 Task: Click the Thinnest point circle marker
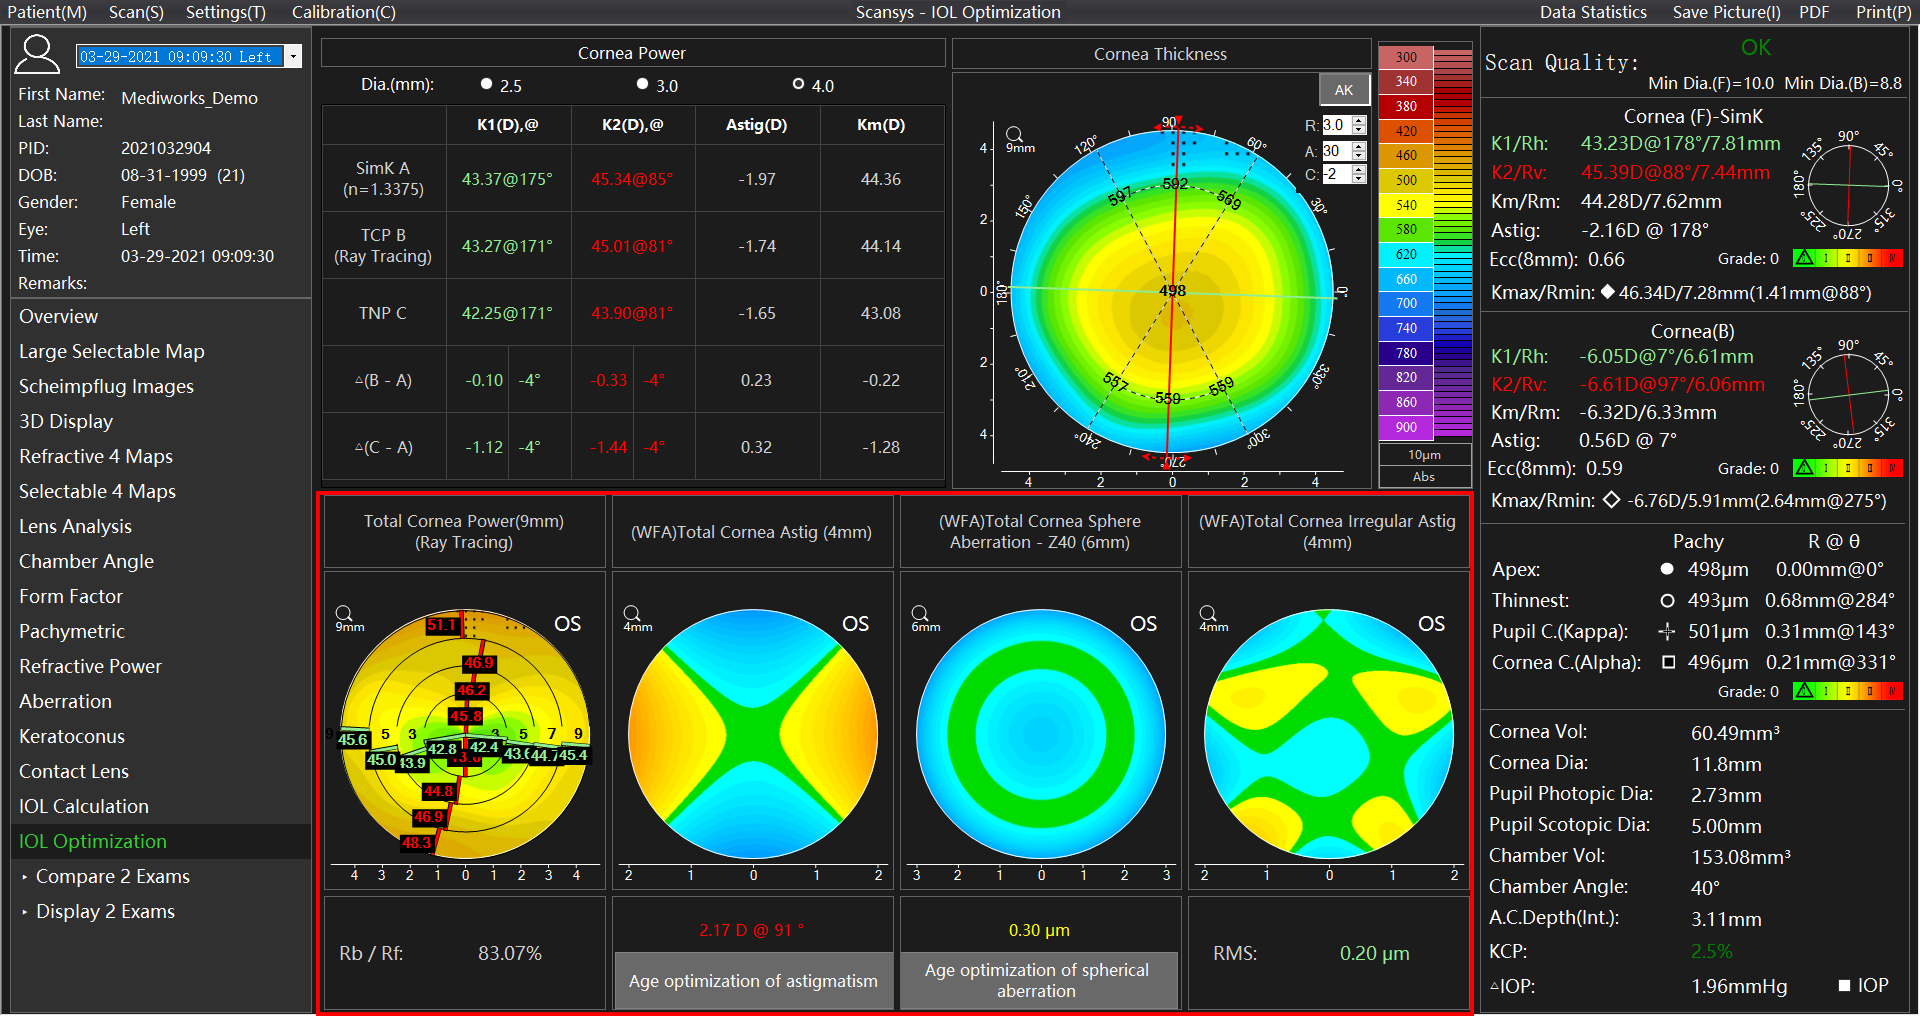[x=1667, y=600]
